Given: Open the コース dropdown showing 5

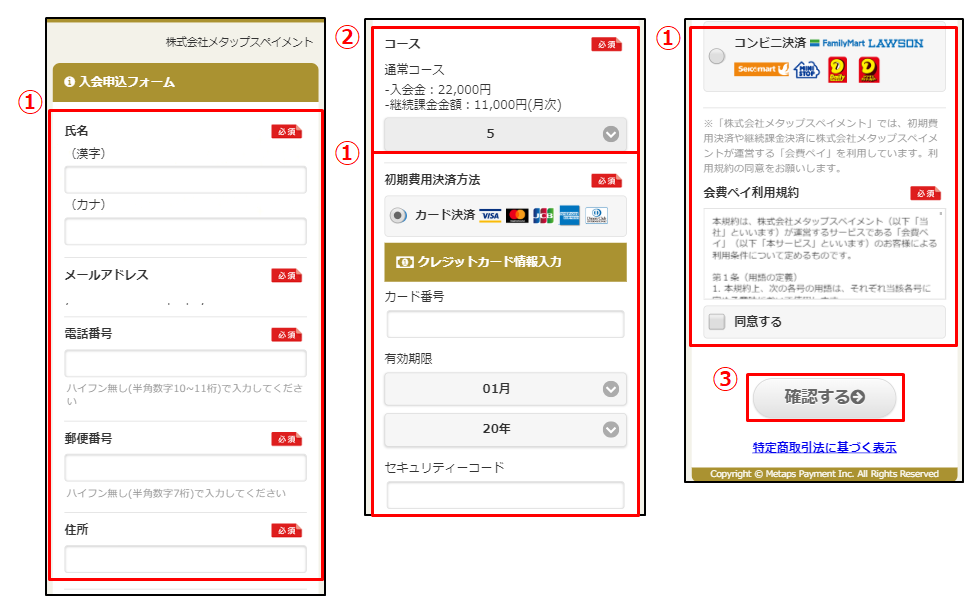Looking at the screenshot, I should pyautogui.click(x=505, y=133).
